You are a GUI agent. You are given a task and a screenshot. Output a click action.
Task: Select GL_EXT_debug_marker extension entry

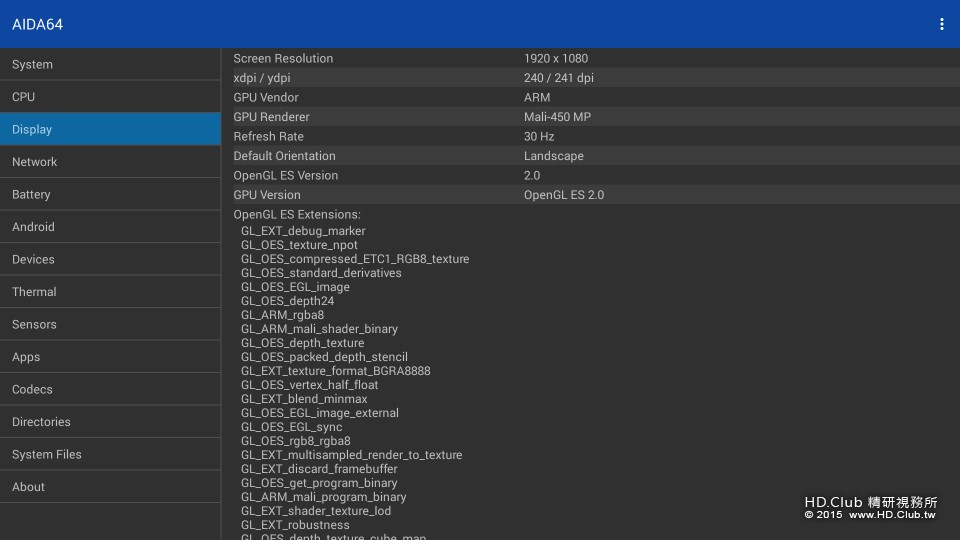[303, 231]
